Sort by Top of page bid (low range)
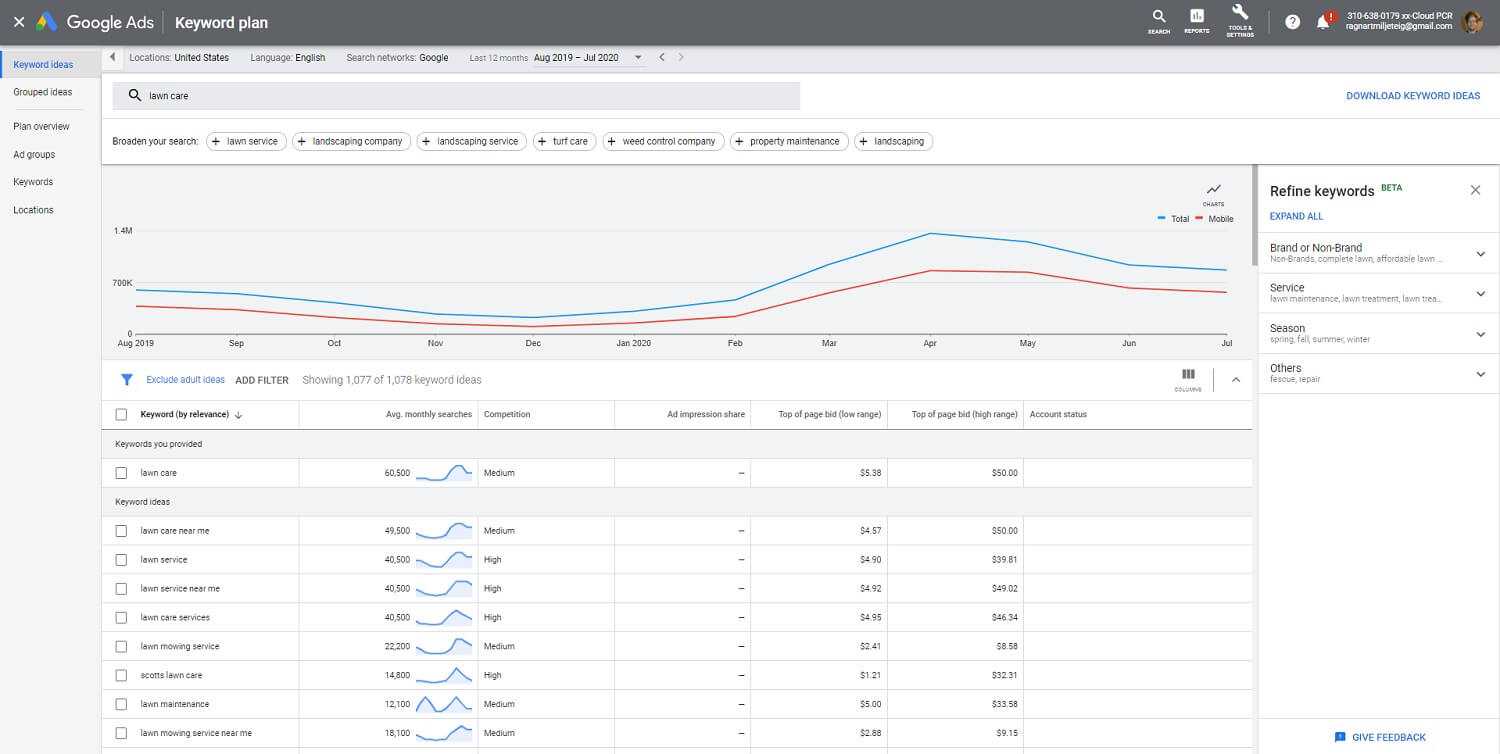The height and width of the screenshot is (754, 1500). coord(830,414)
